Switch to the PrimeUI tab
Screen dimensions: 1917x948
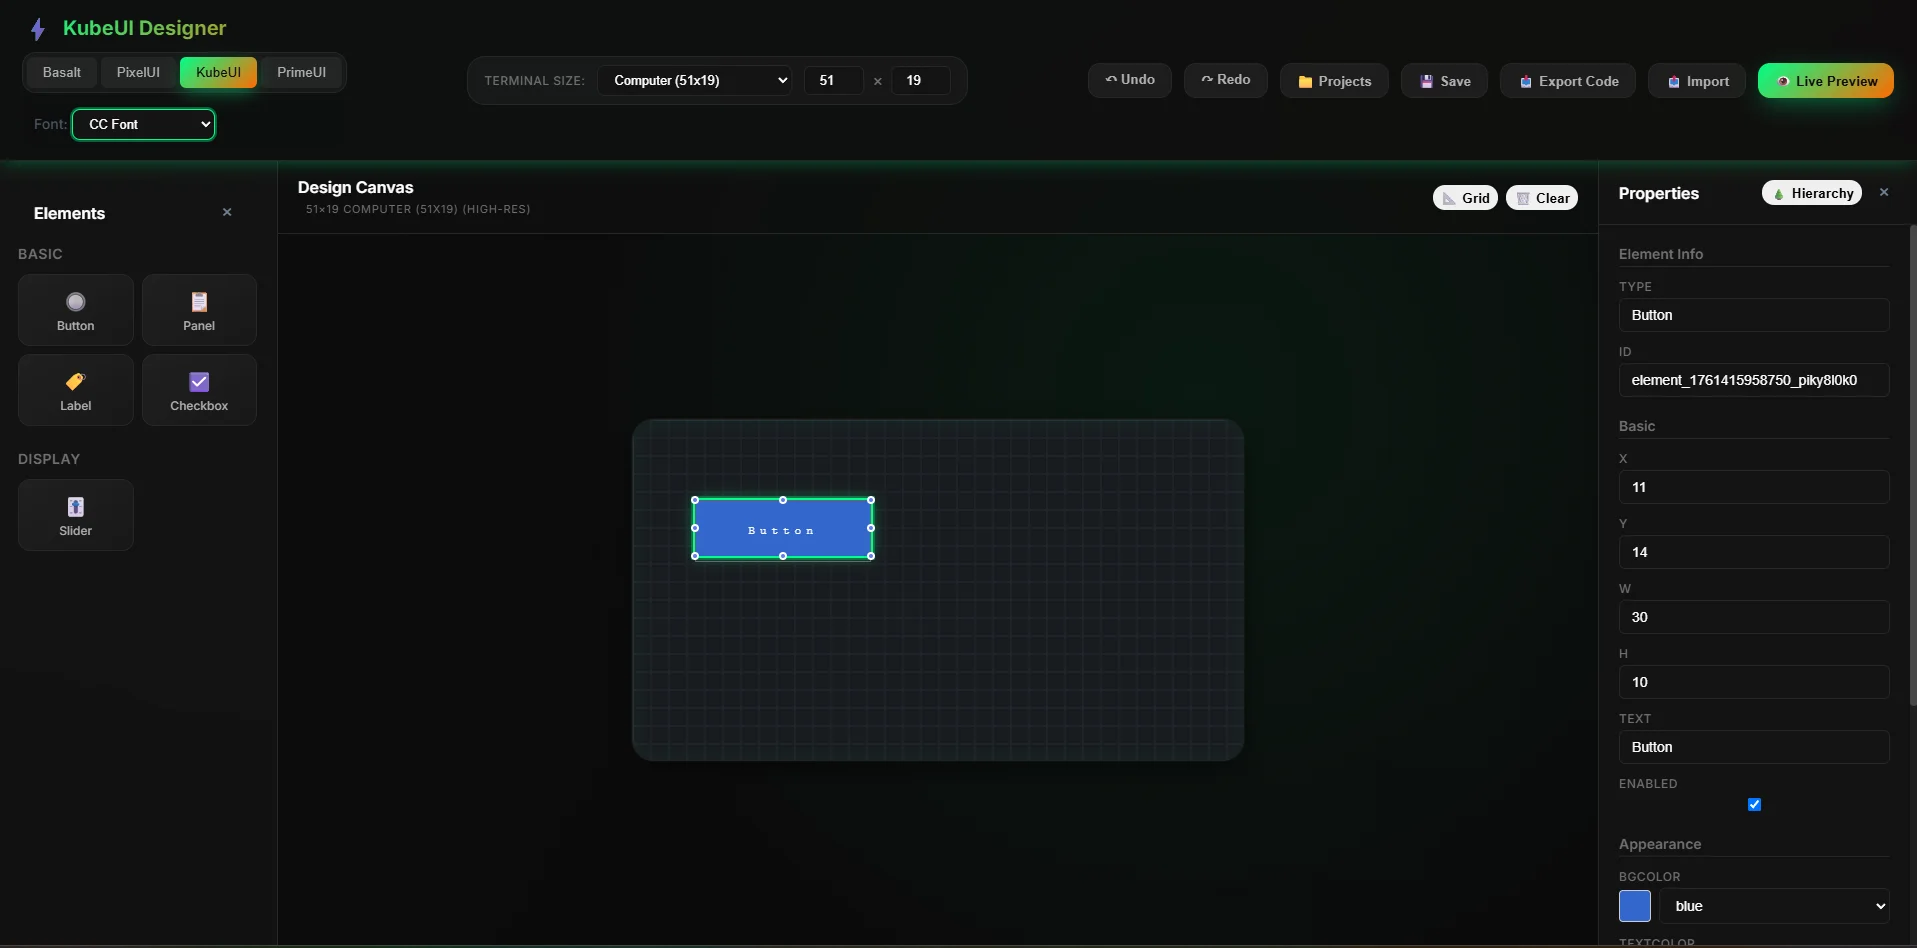pos(301,73)
